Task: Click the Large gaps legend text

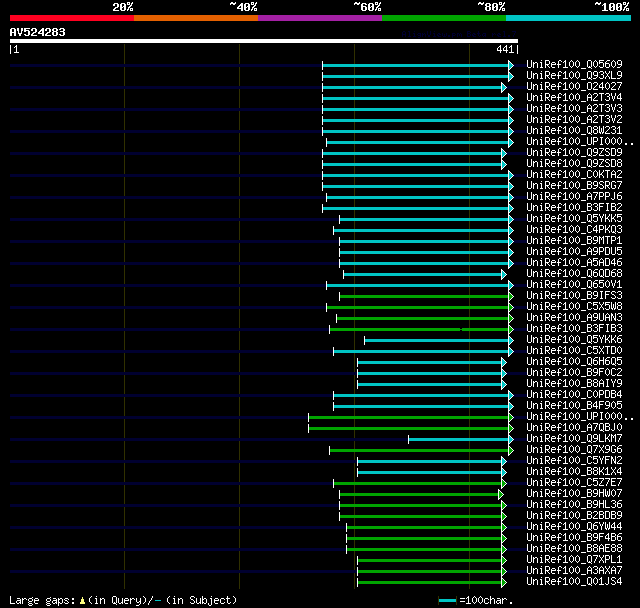Action: coord(42,601)
